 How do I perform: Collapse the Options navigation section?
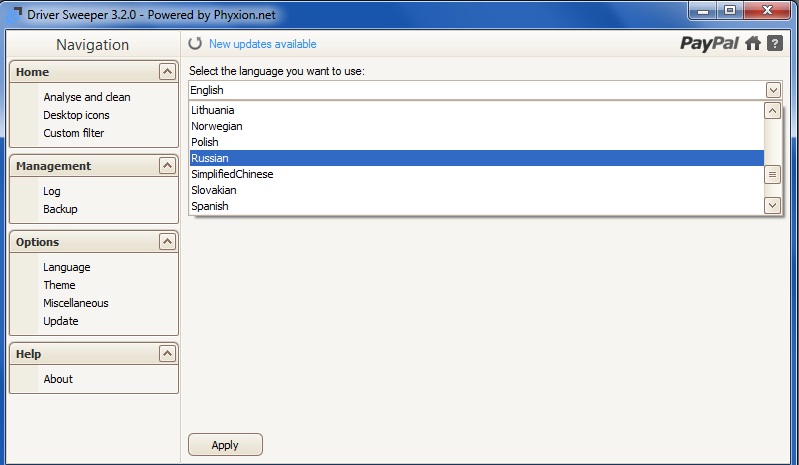167,241
